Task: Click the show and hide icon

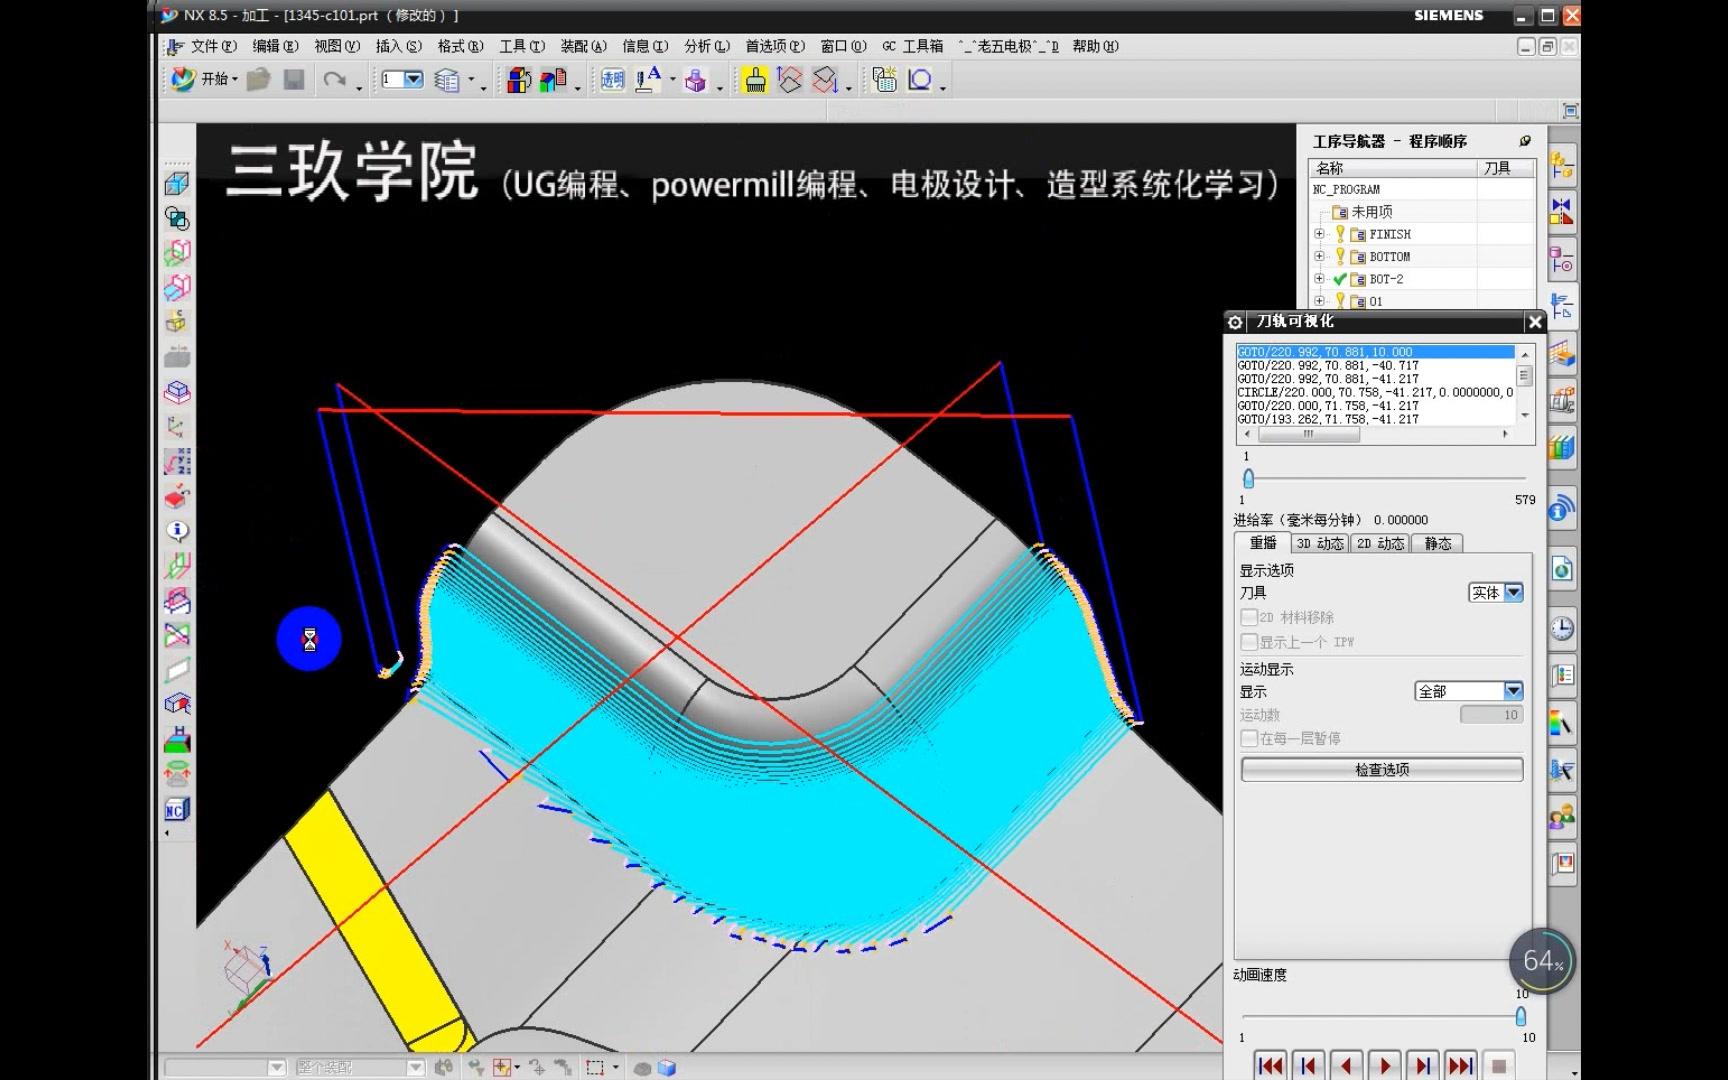Action: [553, 80]
